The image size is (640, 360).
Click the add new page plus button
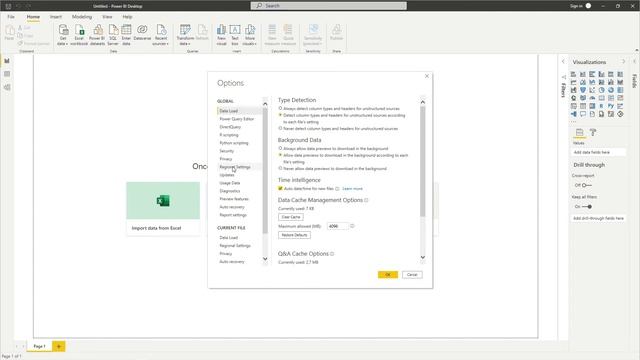[x=59, y=346]
